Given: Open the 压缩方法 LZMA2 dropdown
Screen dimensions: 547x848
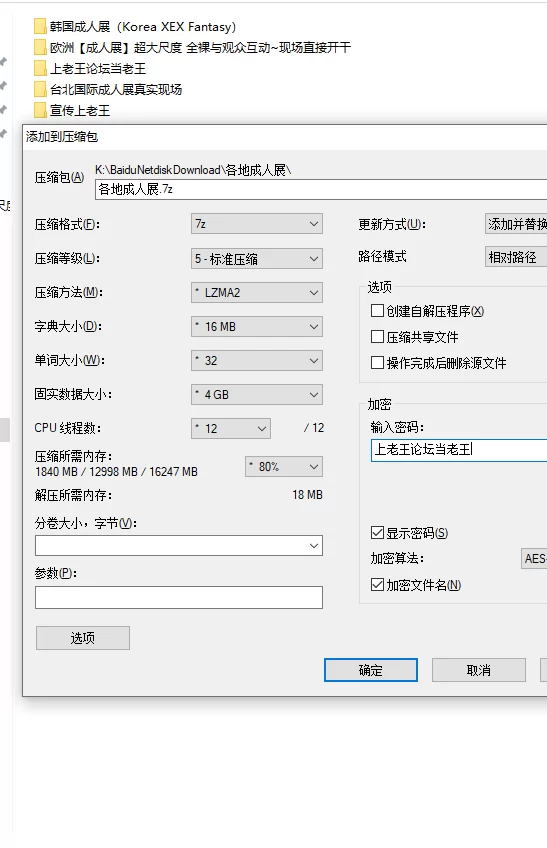Looking at the screenshot, I should (x=256, y=293).
